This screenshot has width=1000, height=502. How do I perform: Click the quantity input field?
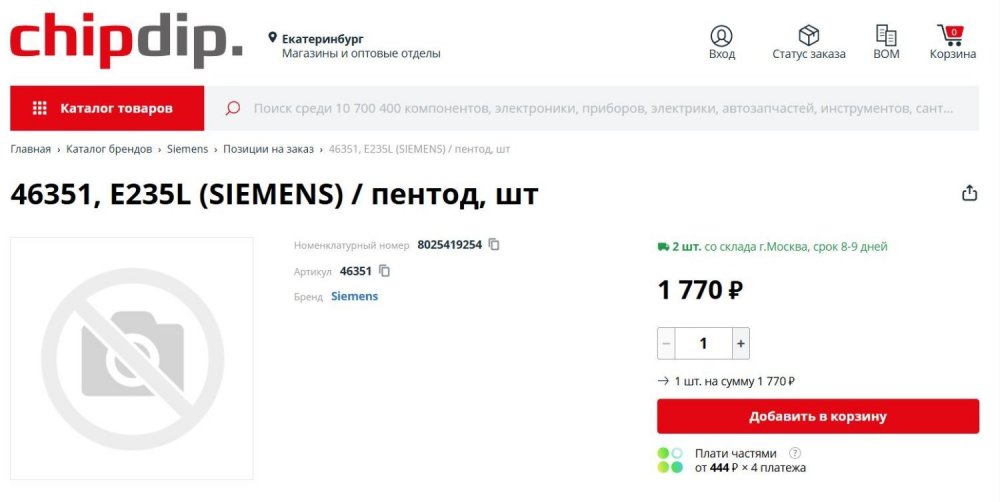click(703, 343)
